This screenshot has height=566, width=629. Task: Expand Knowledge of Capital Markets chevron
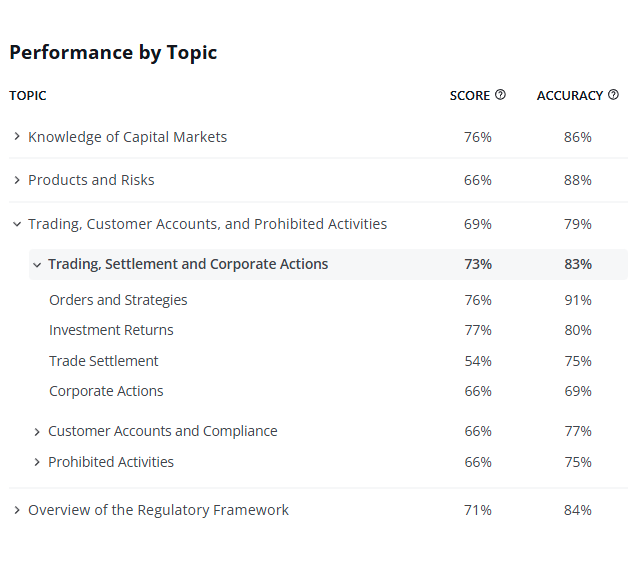(x=17, y=137)
